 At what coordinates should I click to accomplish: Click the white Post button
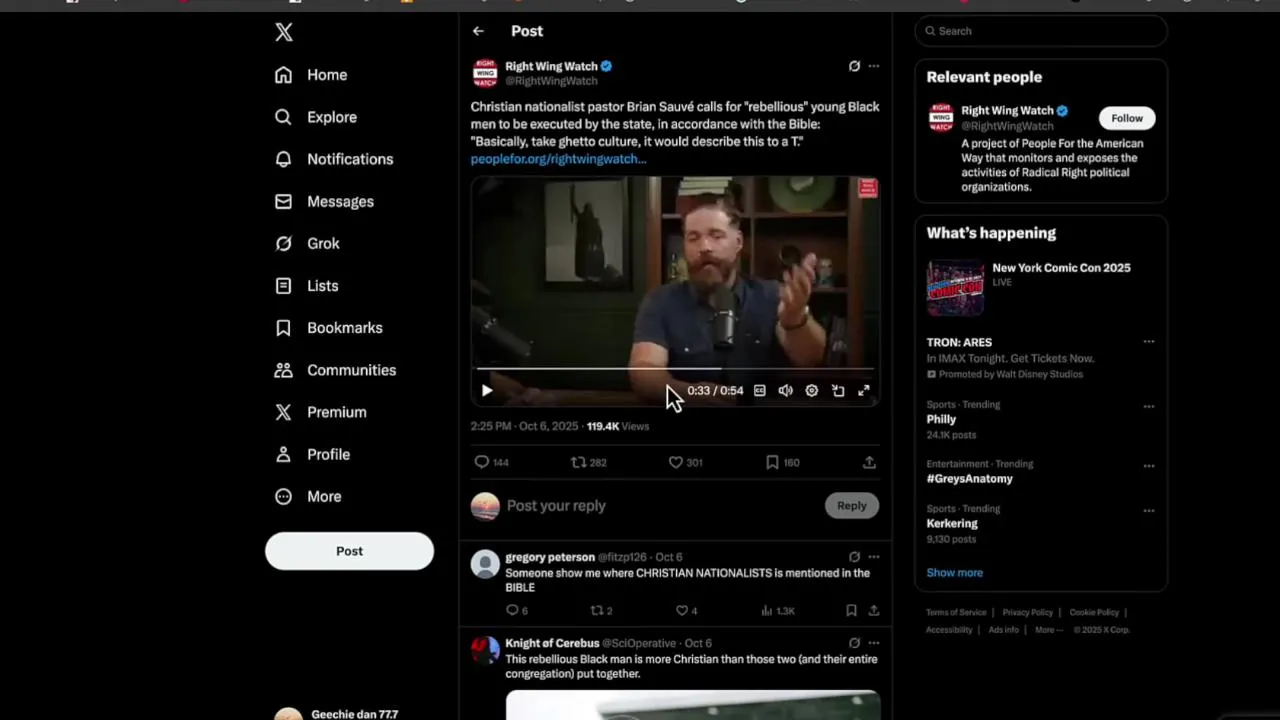[x=349, y=551]
